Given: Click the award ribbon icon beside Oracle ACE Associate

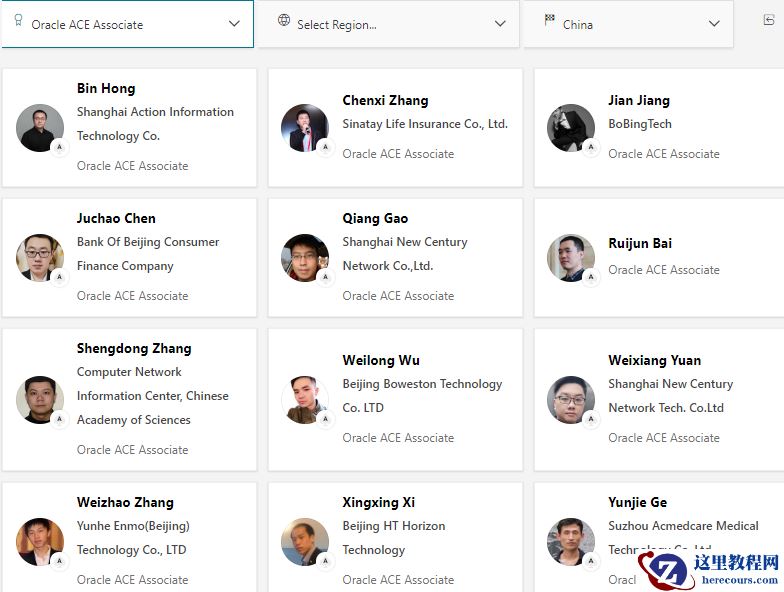Looking at the screenshot, I should coord(18,21).
